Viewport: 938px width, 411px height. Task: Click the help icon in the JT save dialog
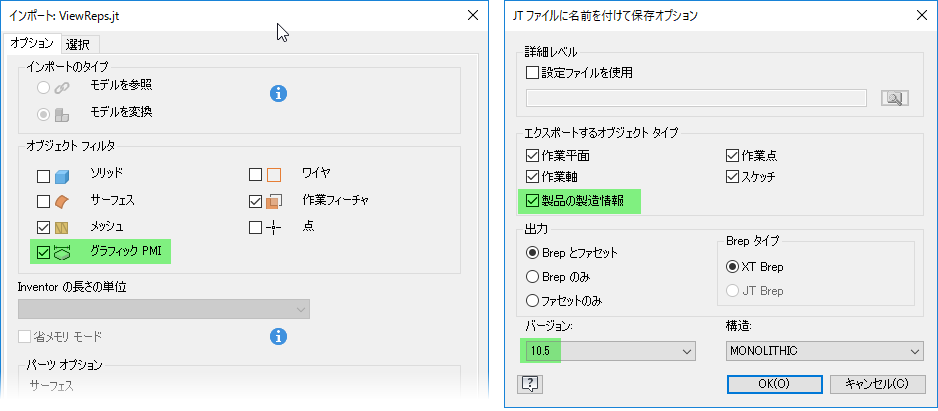530,383
